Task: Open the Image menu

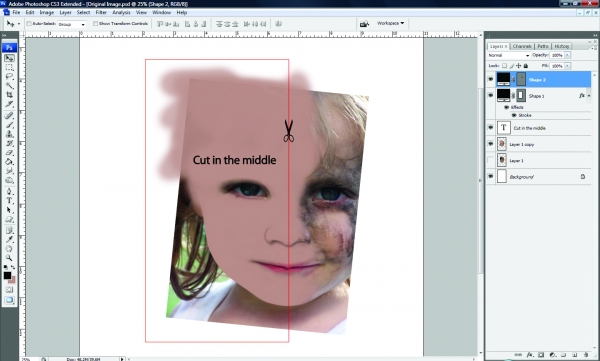Action: [x=46, y=12]
